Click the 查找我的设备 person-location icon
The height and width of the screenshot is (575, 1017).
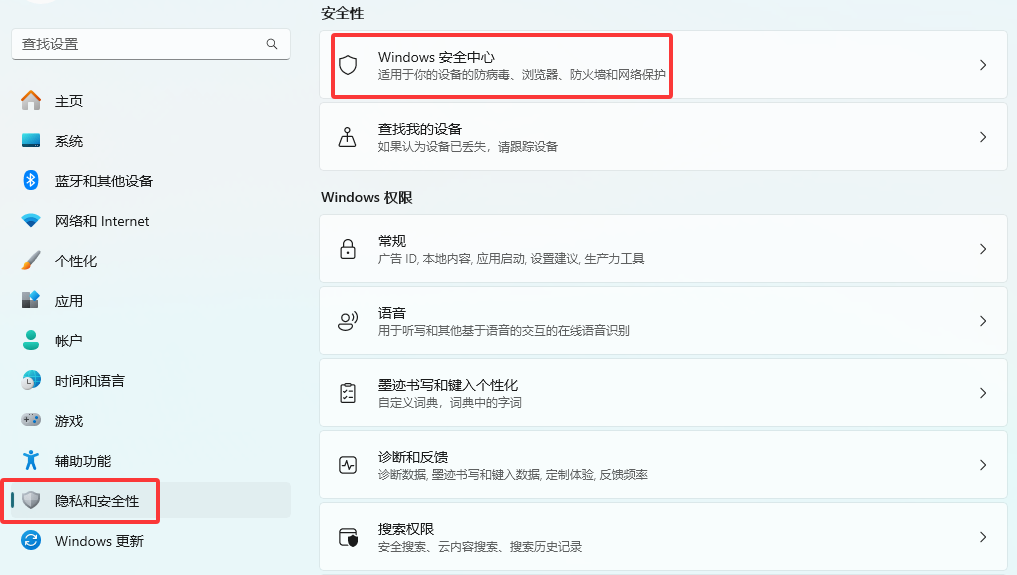click(x=348, y=137)
